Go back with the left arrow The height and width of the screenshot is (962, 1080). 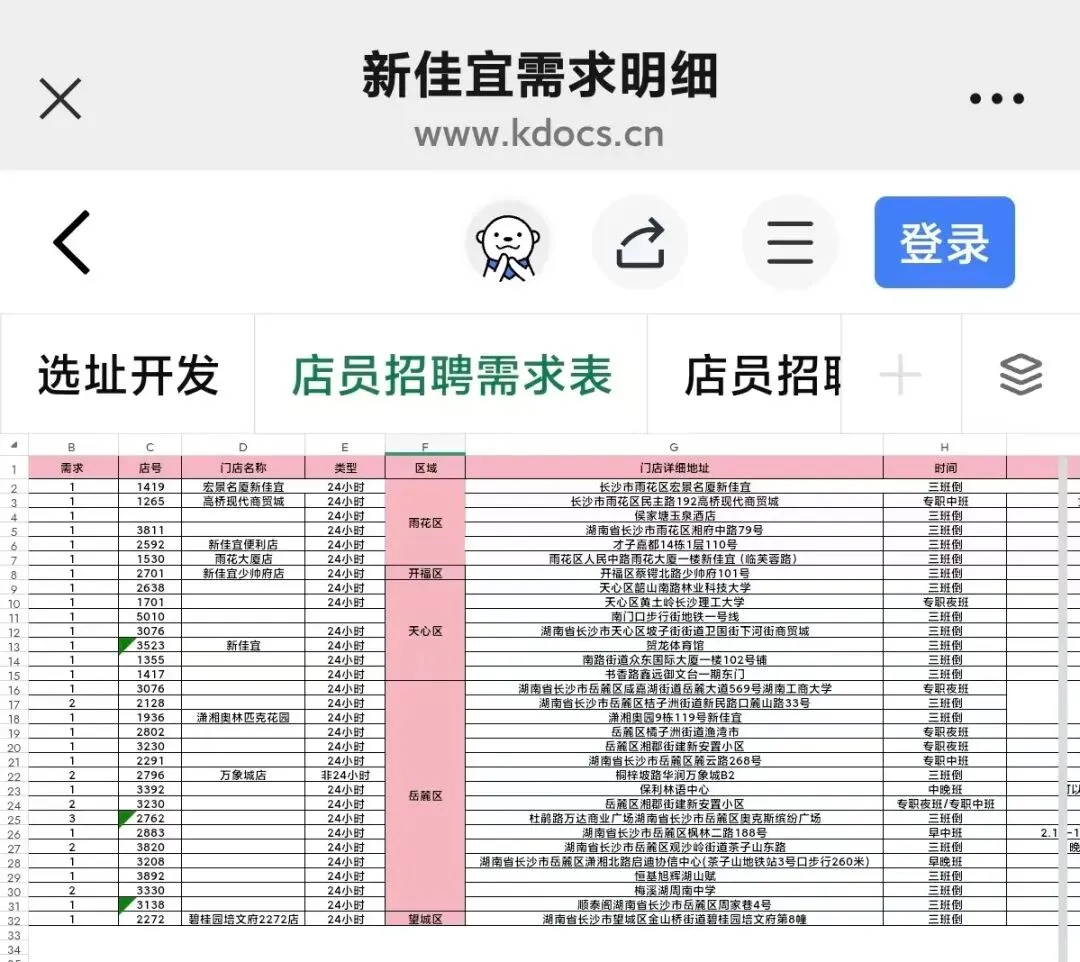[72, 242]
